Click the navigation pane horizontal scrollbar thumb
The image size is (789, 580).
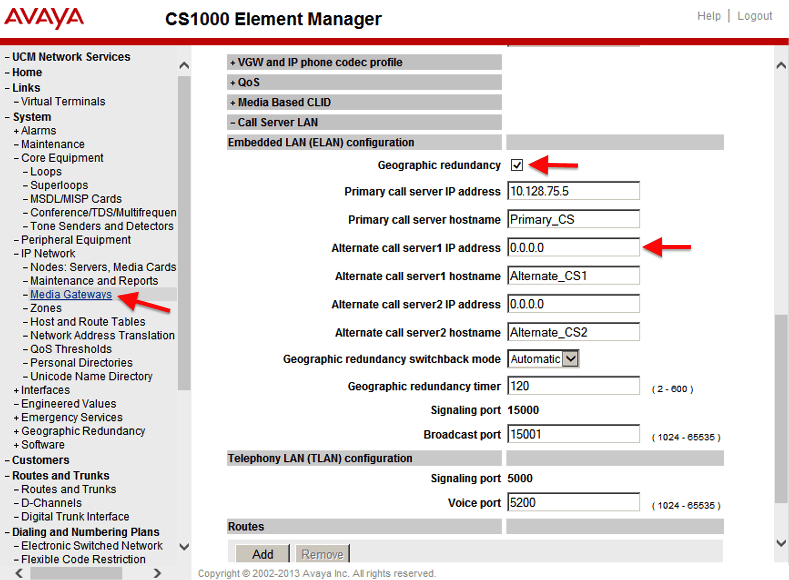click(76, 573)
